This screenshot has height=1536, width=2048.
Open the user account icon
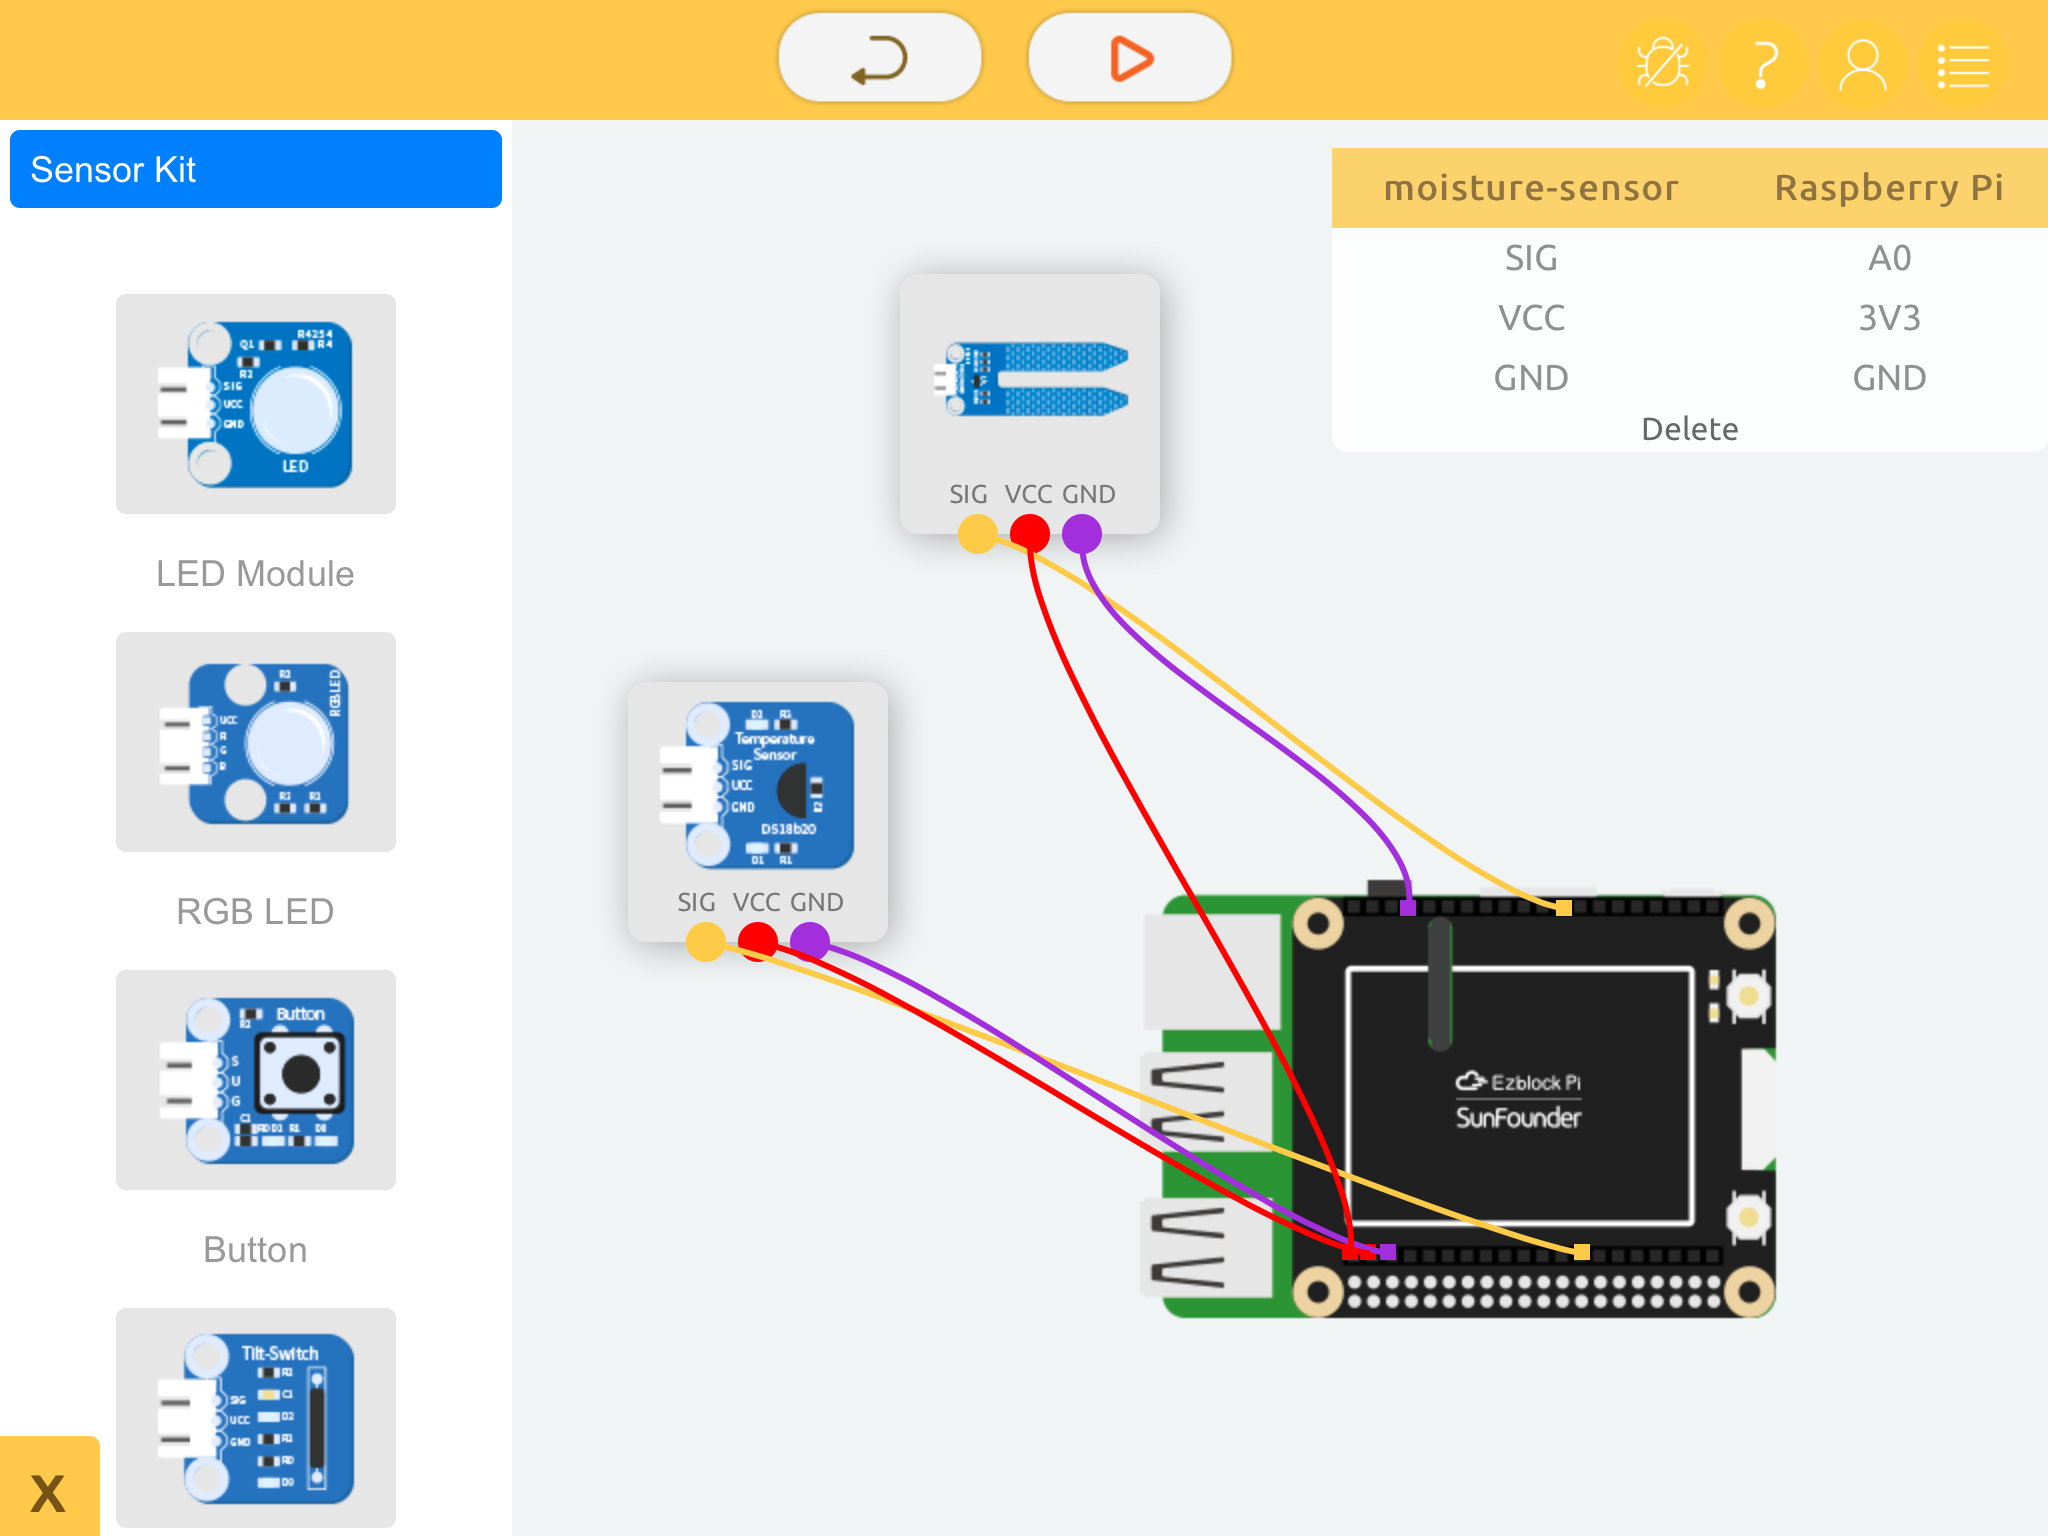pos(1862,65)
